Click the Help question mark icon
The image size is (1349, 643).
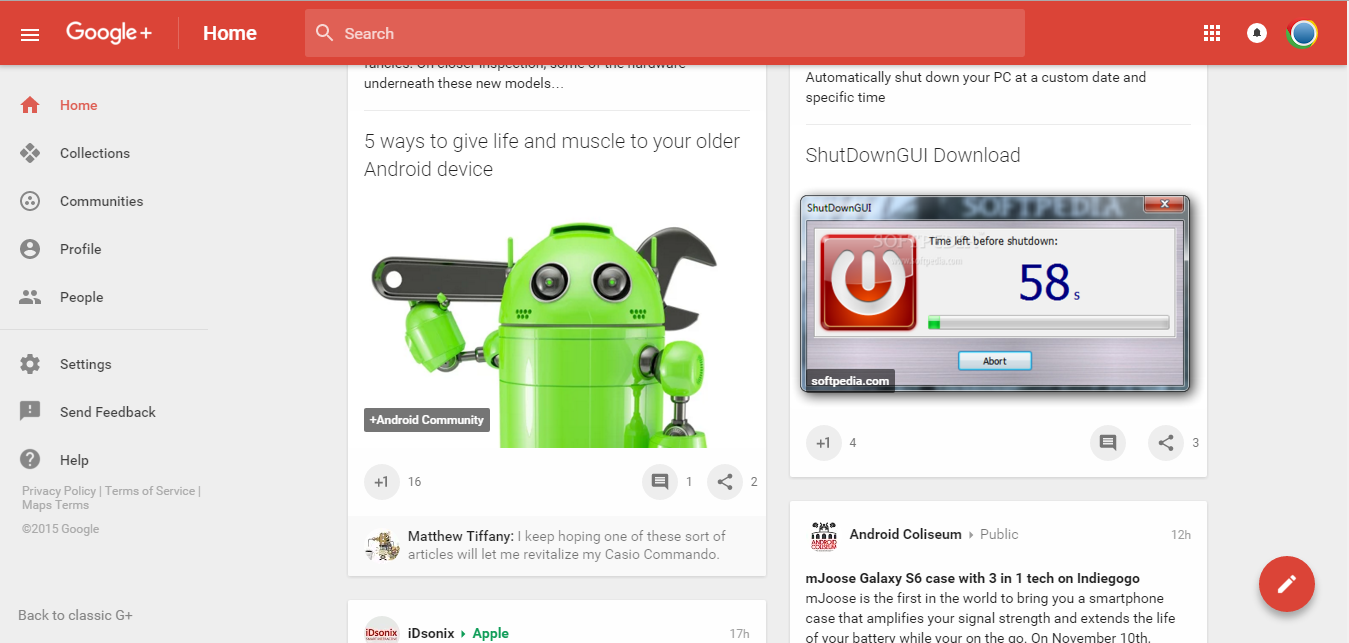click(x=30, y=460)
